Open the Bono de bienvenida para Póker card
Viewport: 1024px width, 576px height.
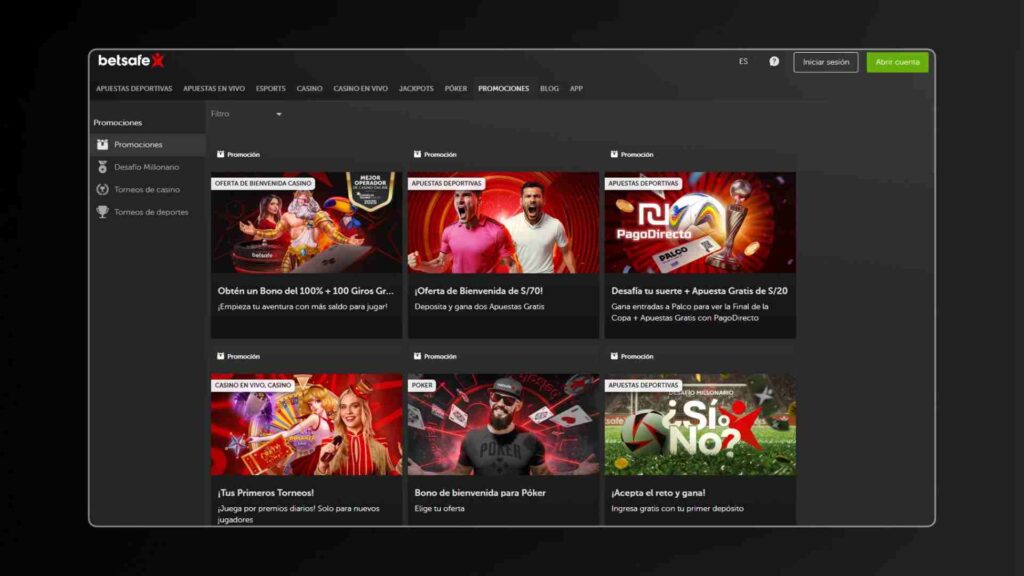coord(503,493)
